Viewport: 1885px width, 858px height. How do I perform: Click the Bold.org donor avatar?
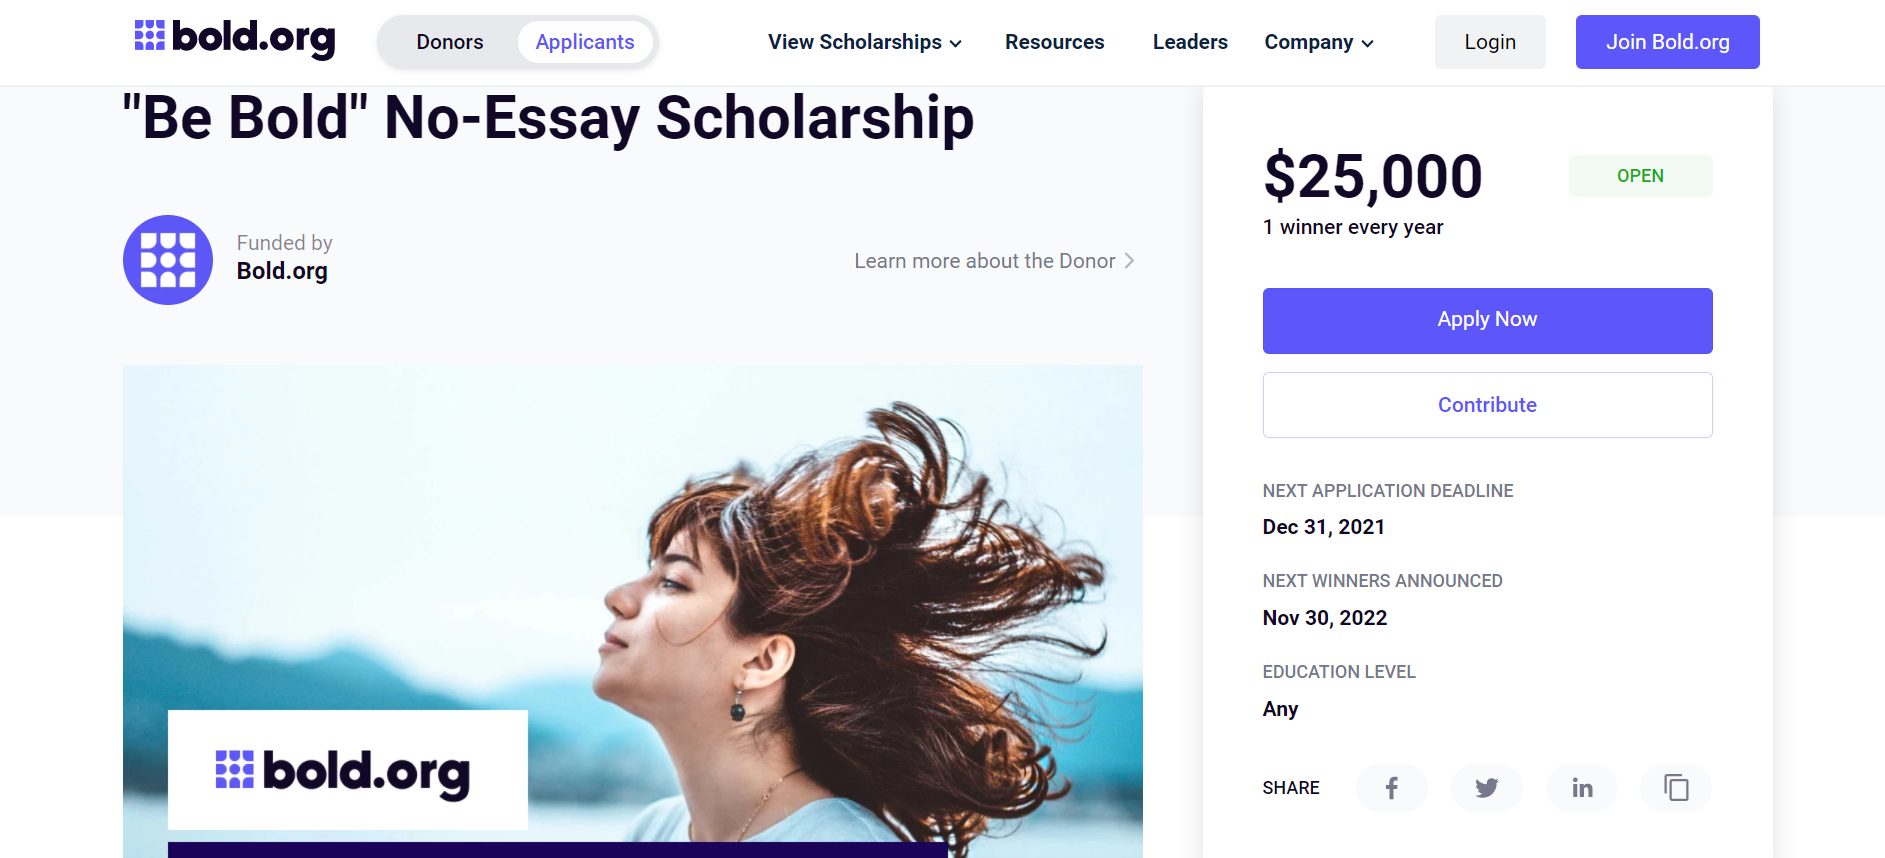(168, 260)
